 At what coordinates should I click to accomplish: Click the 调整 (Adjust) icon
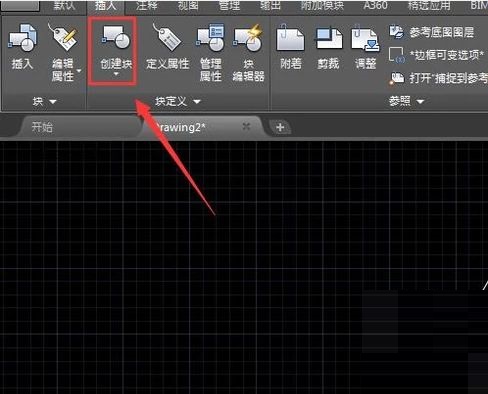tap(365, 39)
